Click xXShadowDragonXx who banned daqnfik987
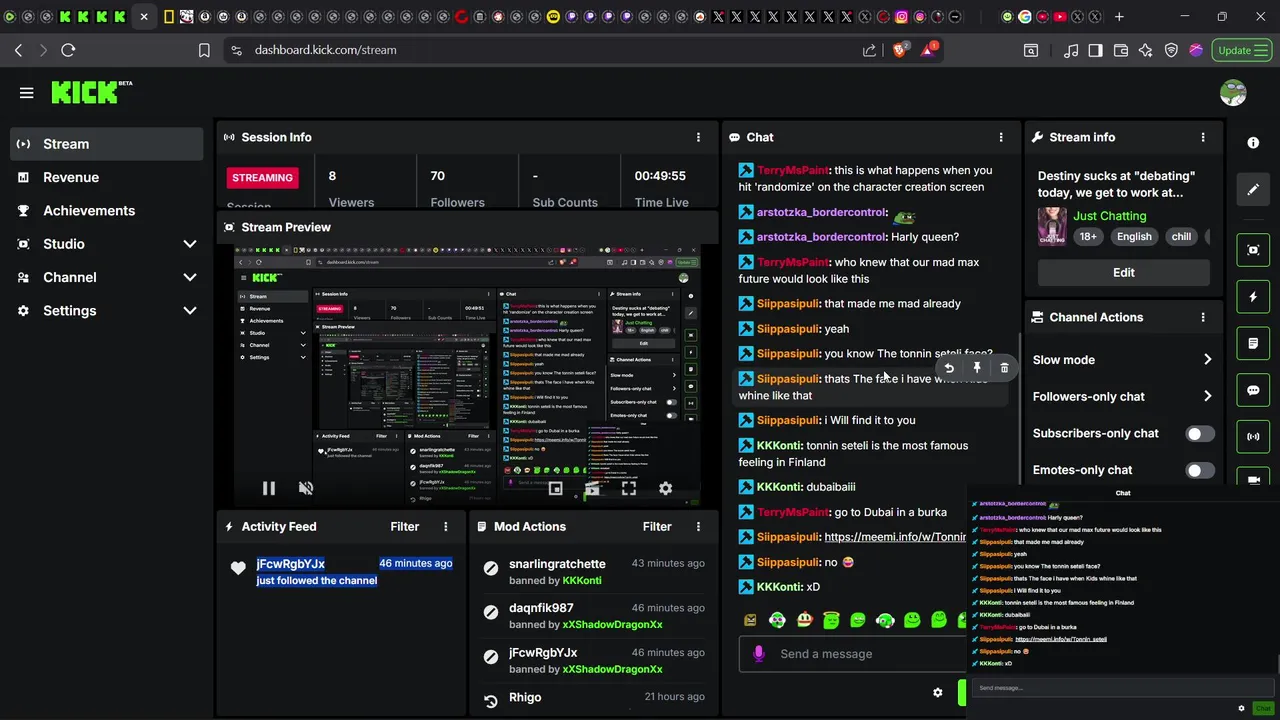 click(613, 625)
